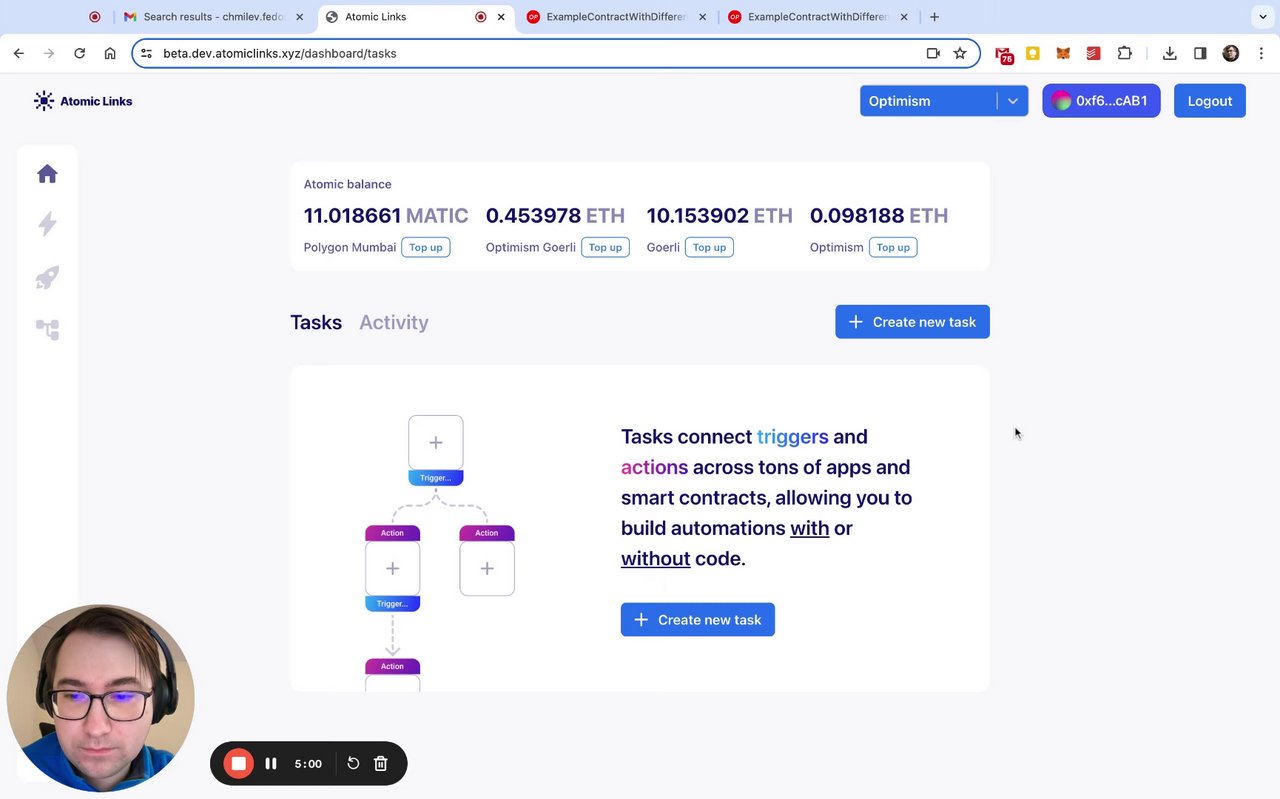The width and height of the screenshot is (1280, 799).
Task: Click the right Action plus box
Action: [x=487, y=568]
